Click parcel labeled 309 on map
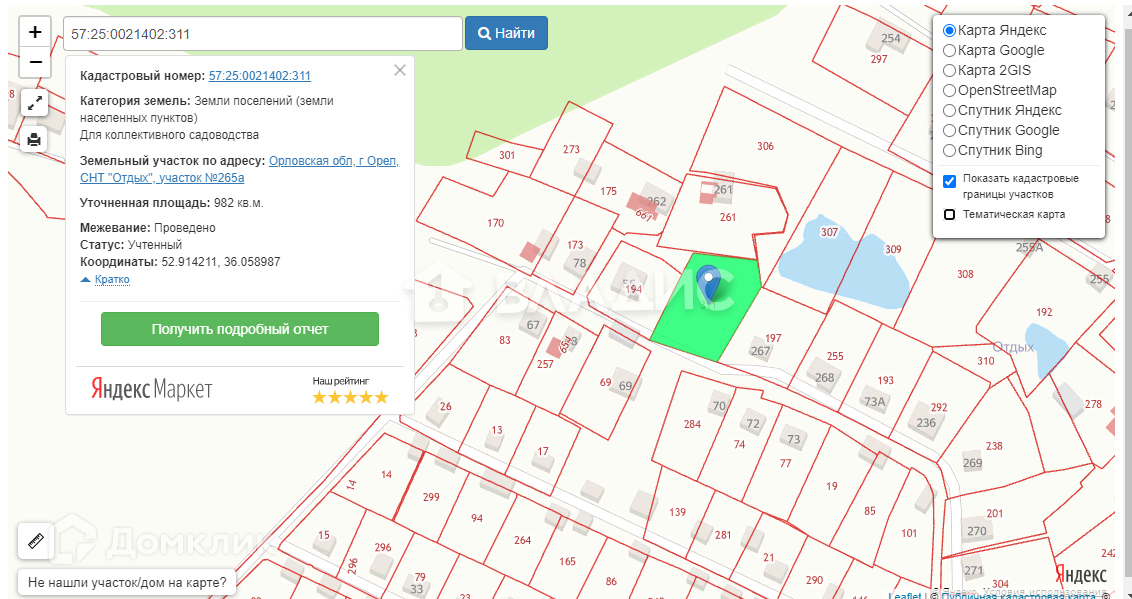 click(x=893, y=250)
